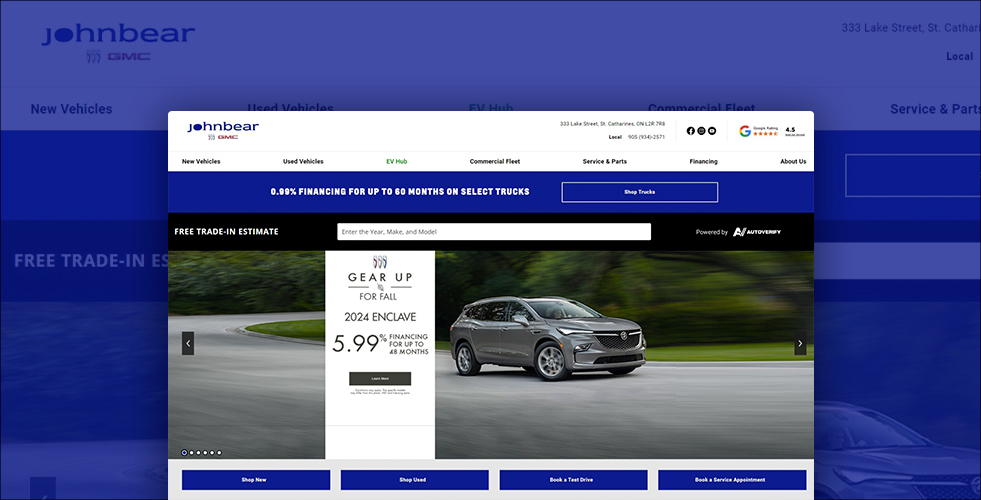Click the YouTube social icon
Screen dimensions: 981x500
point(712,131)
